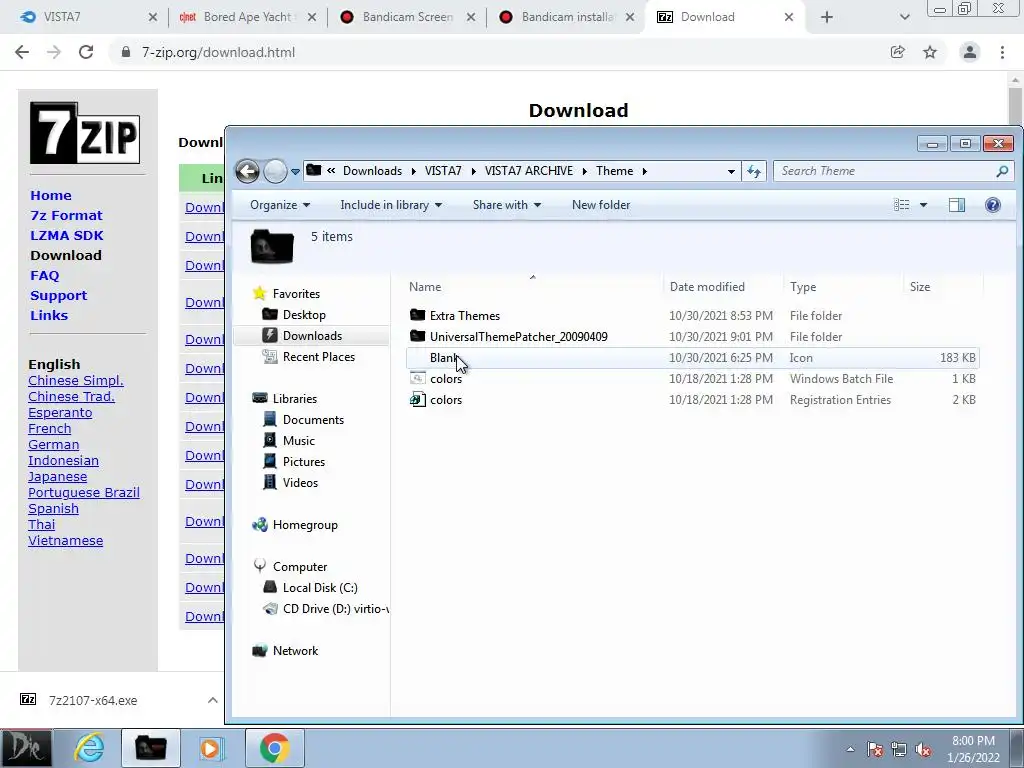Switch to Bored Ape Yacht tab

247,18
